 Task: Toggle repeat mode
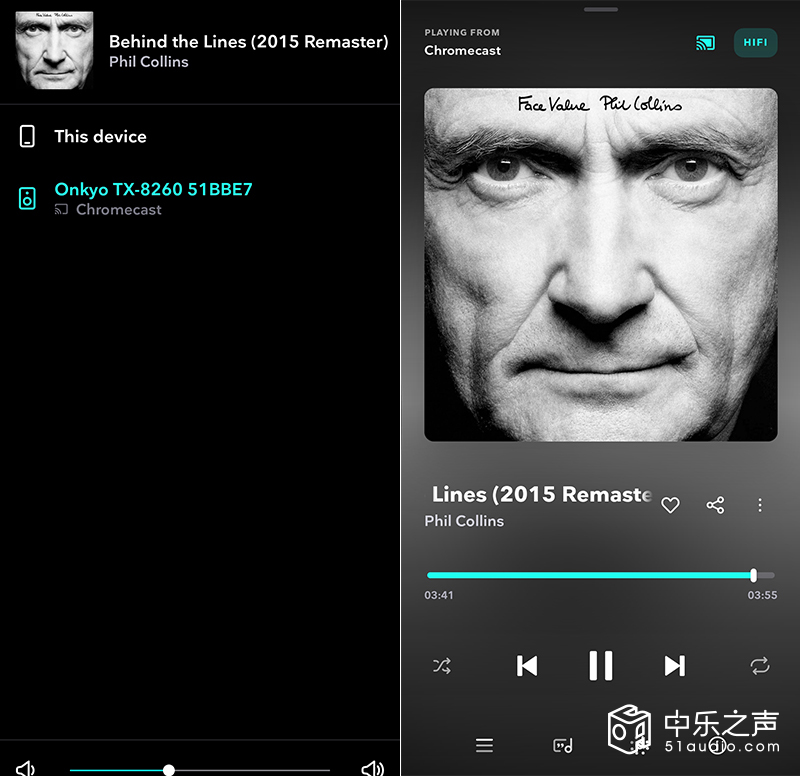tap(760, 666)
